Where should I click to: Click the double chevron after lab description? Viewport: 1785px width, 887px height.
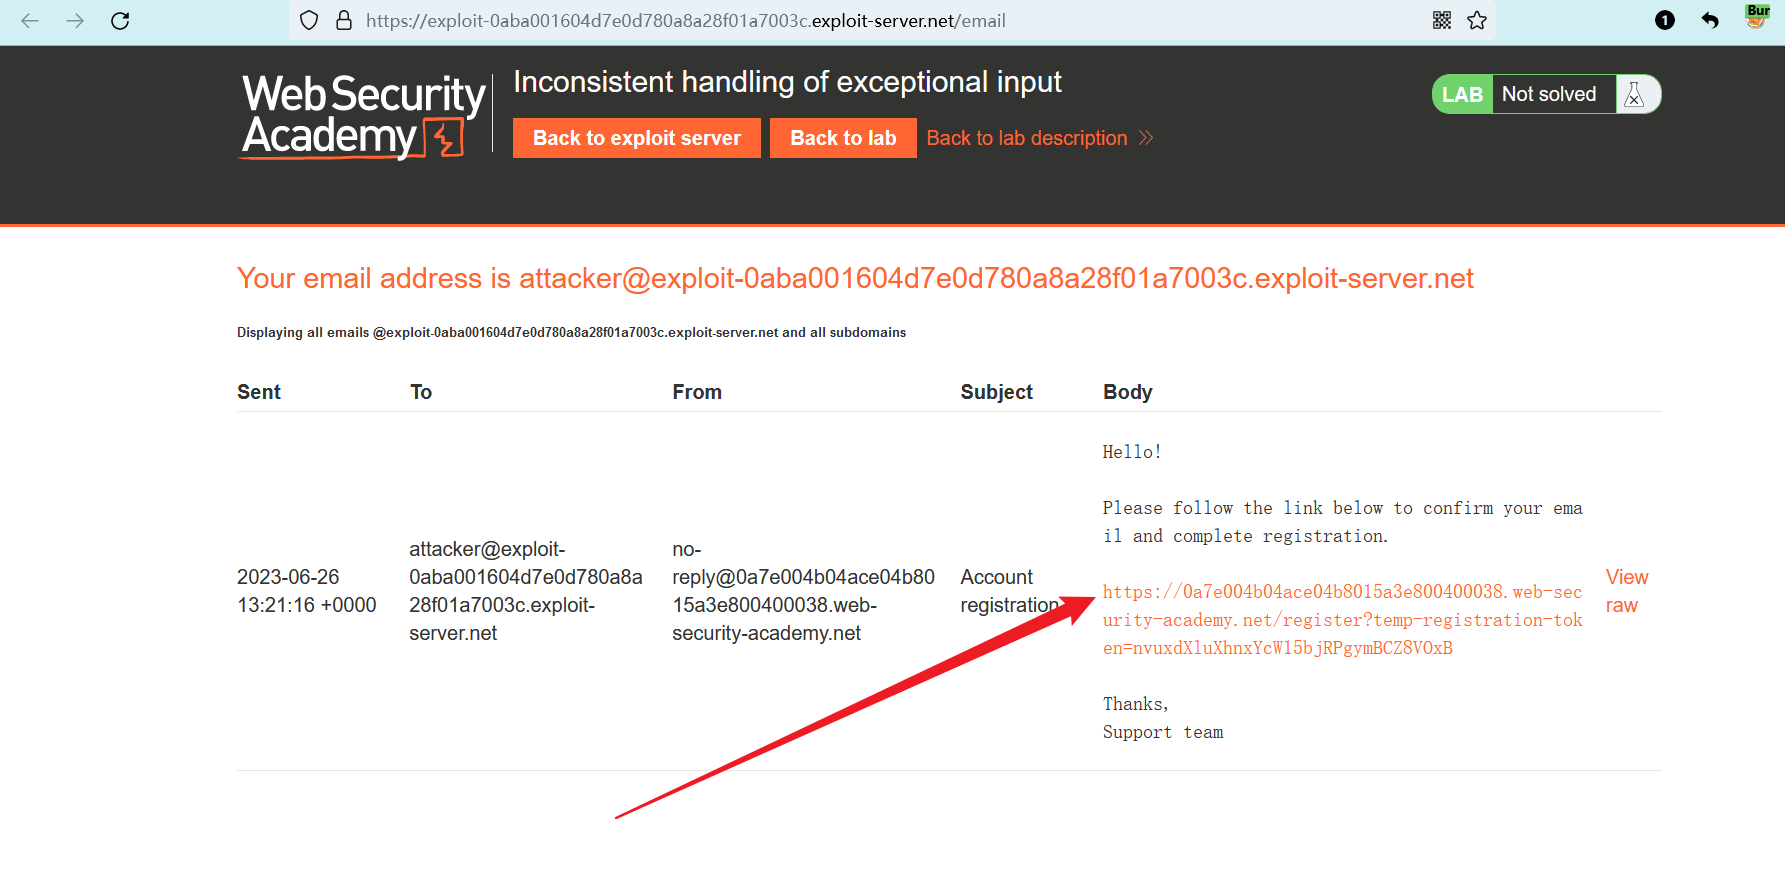pos(1146,138)
